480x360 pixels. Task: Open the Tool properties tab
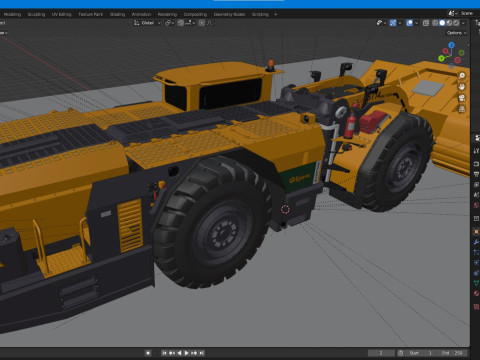pyautogui.click(x=476, y=151)
